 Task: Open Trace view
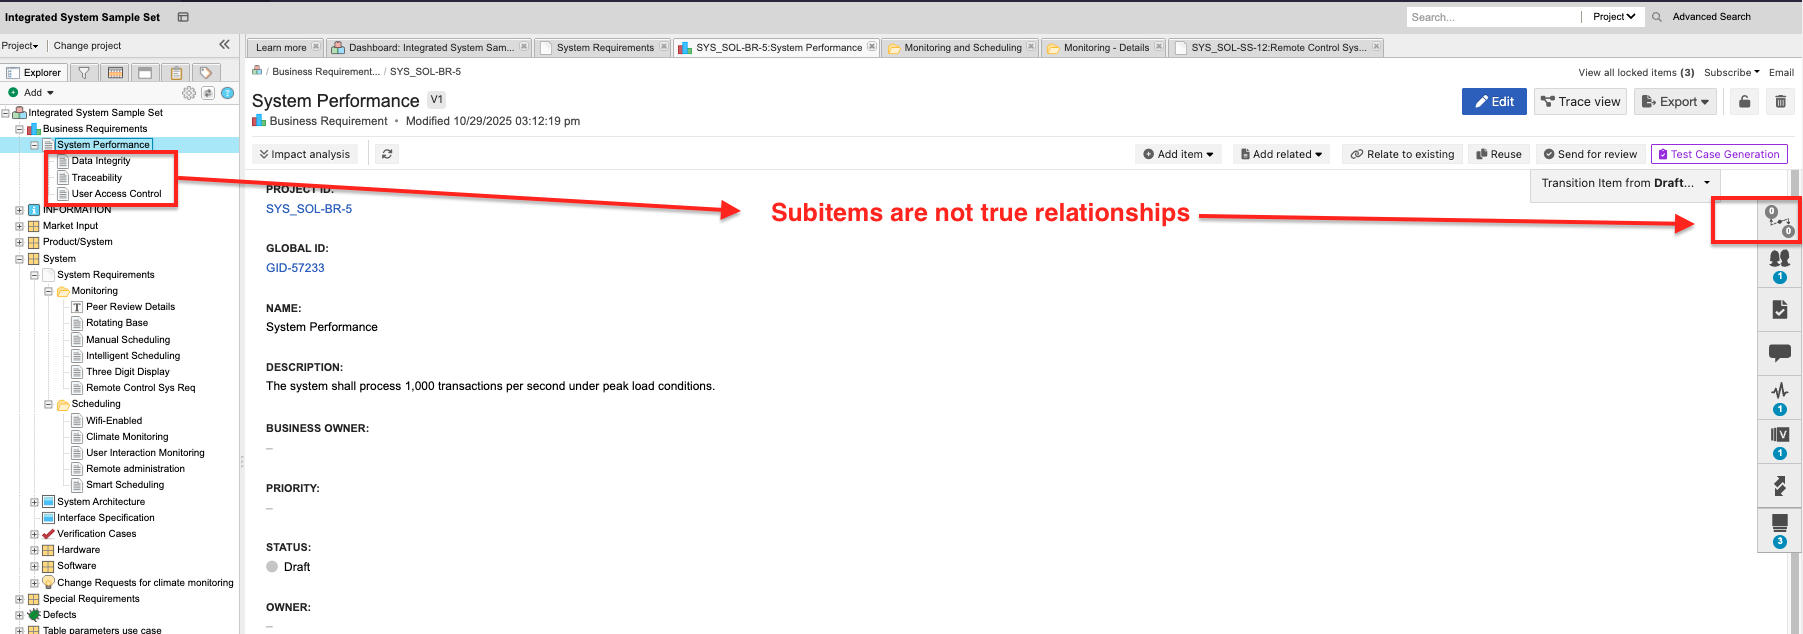click(1580, 101)
